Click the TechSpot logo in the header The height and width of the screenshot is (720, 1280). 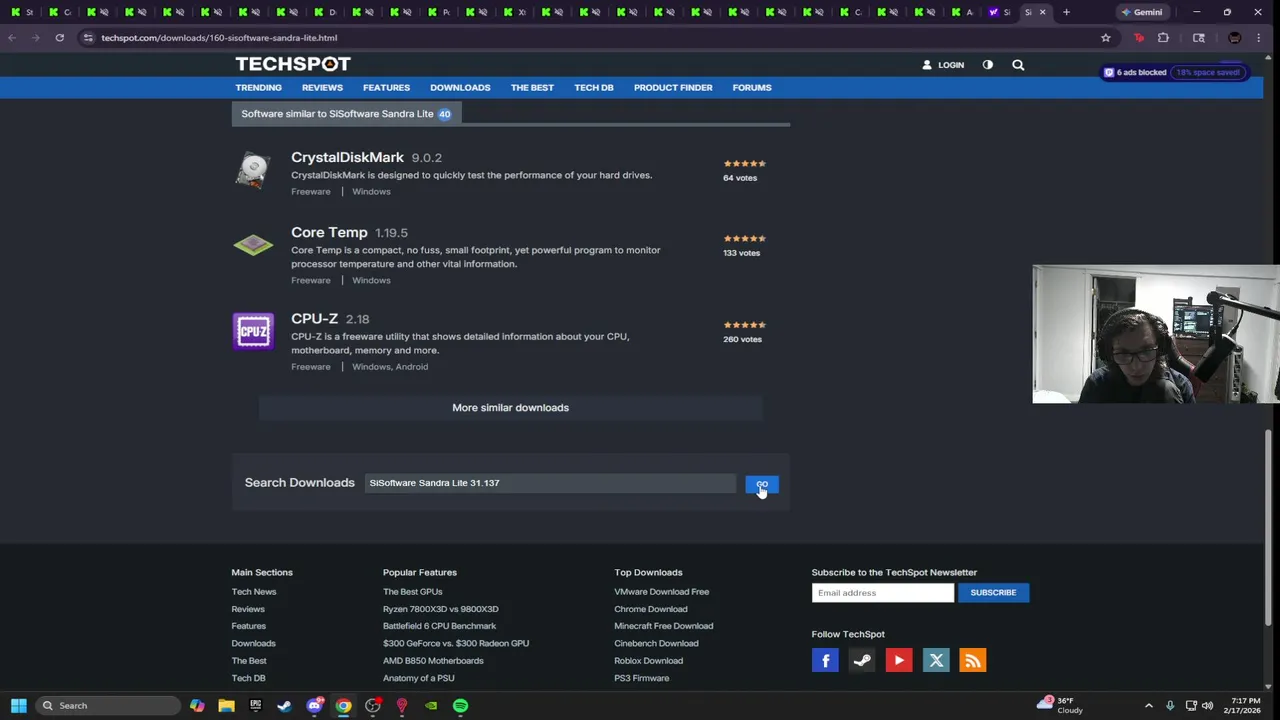click(293, 64)
